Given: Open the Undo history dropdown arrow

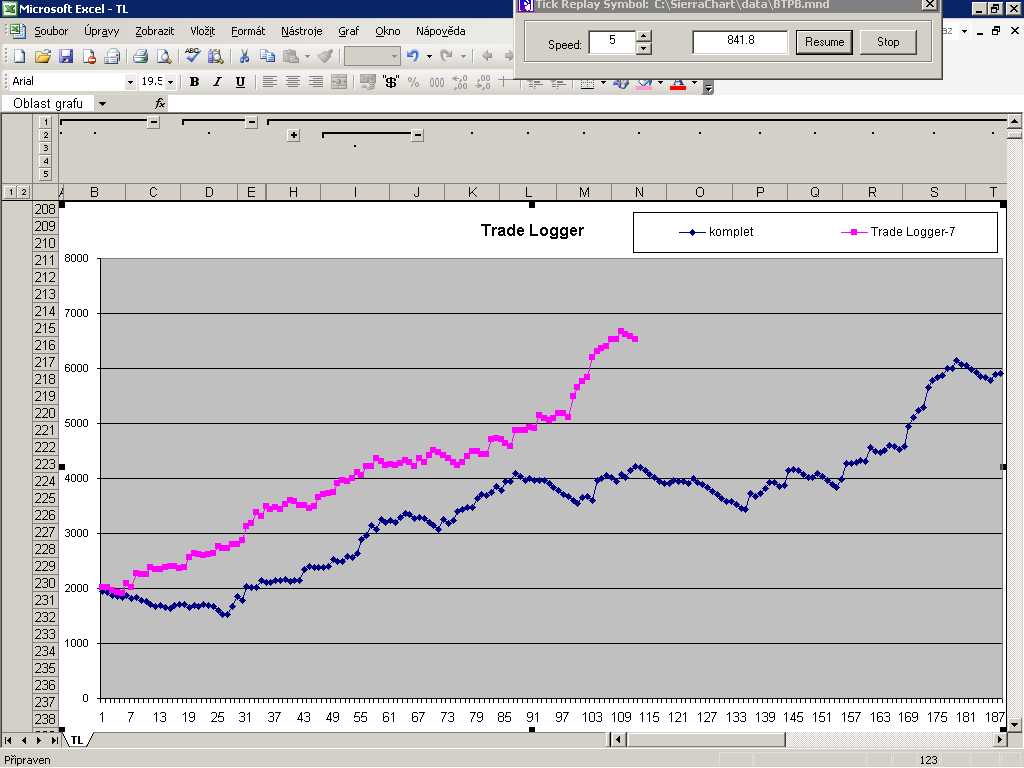Looking at the screenshot, I should [428, 56].
